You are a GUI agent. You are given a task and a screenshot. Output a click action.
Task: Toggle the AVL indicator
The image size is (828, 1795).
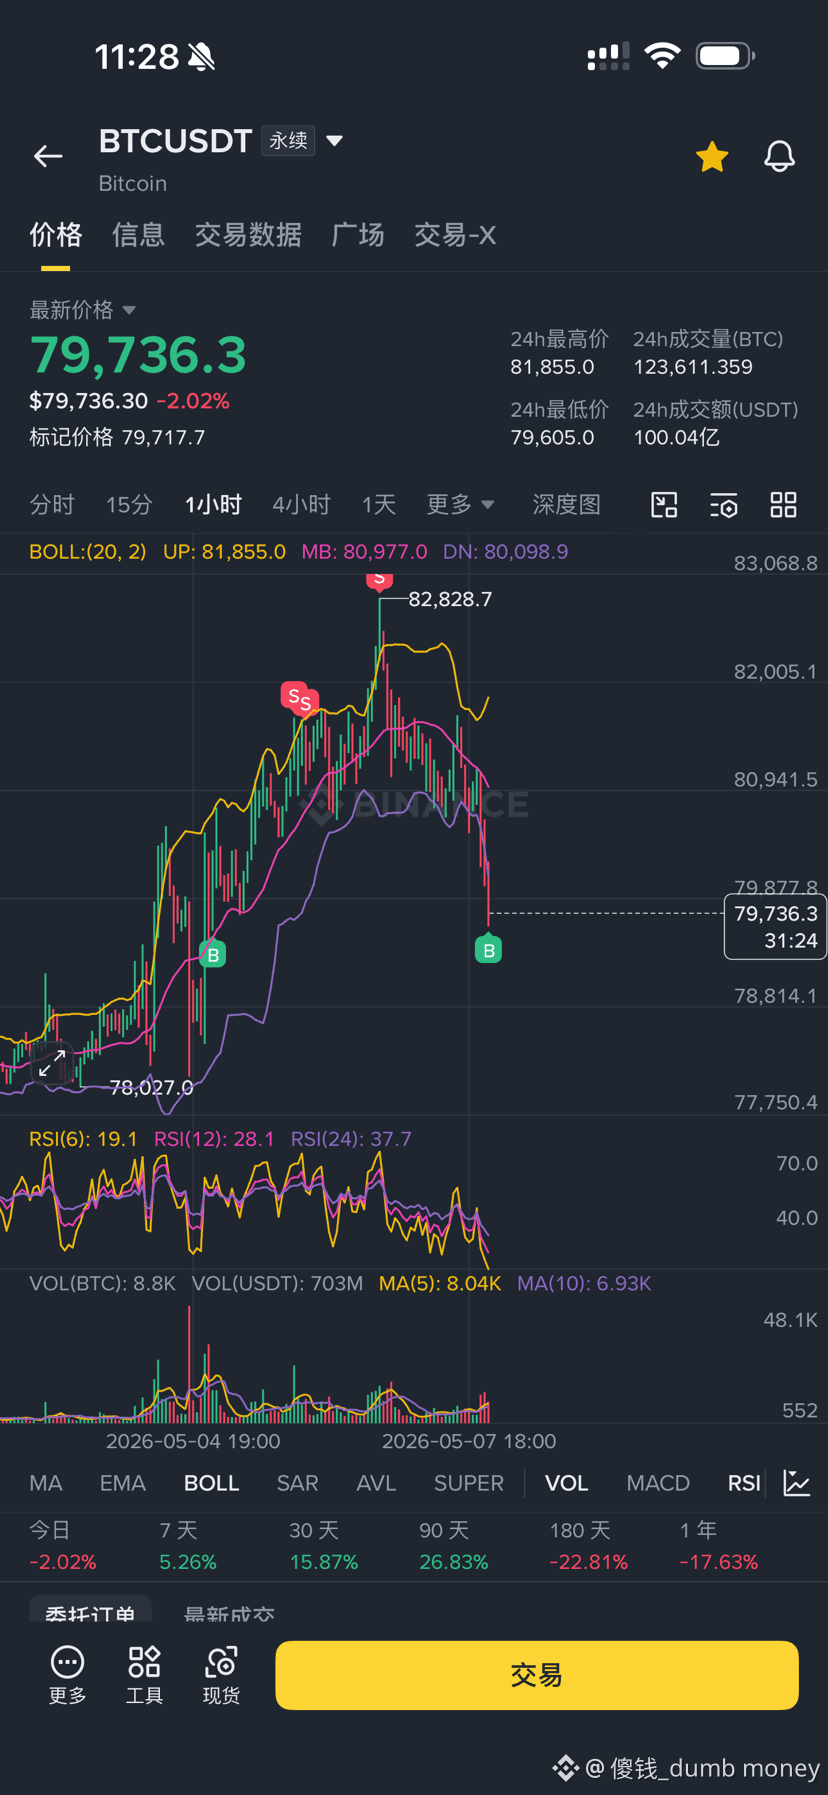[376, 1483]
